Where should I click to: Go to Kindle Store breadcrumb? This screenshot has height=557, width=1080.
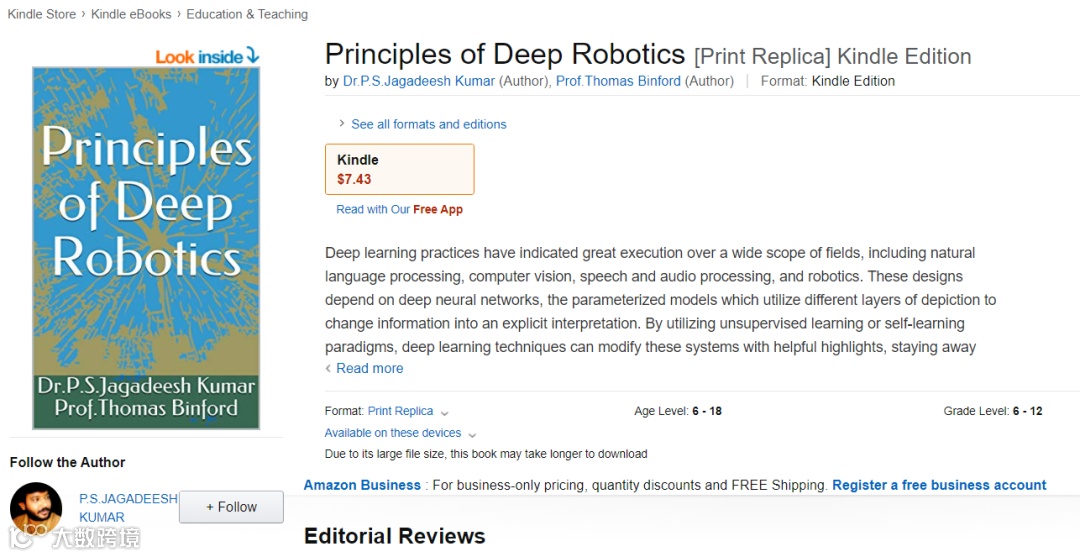click(x=41, y=14)
